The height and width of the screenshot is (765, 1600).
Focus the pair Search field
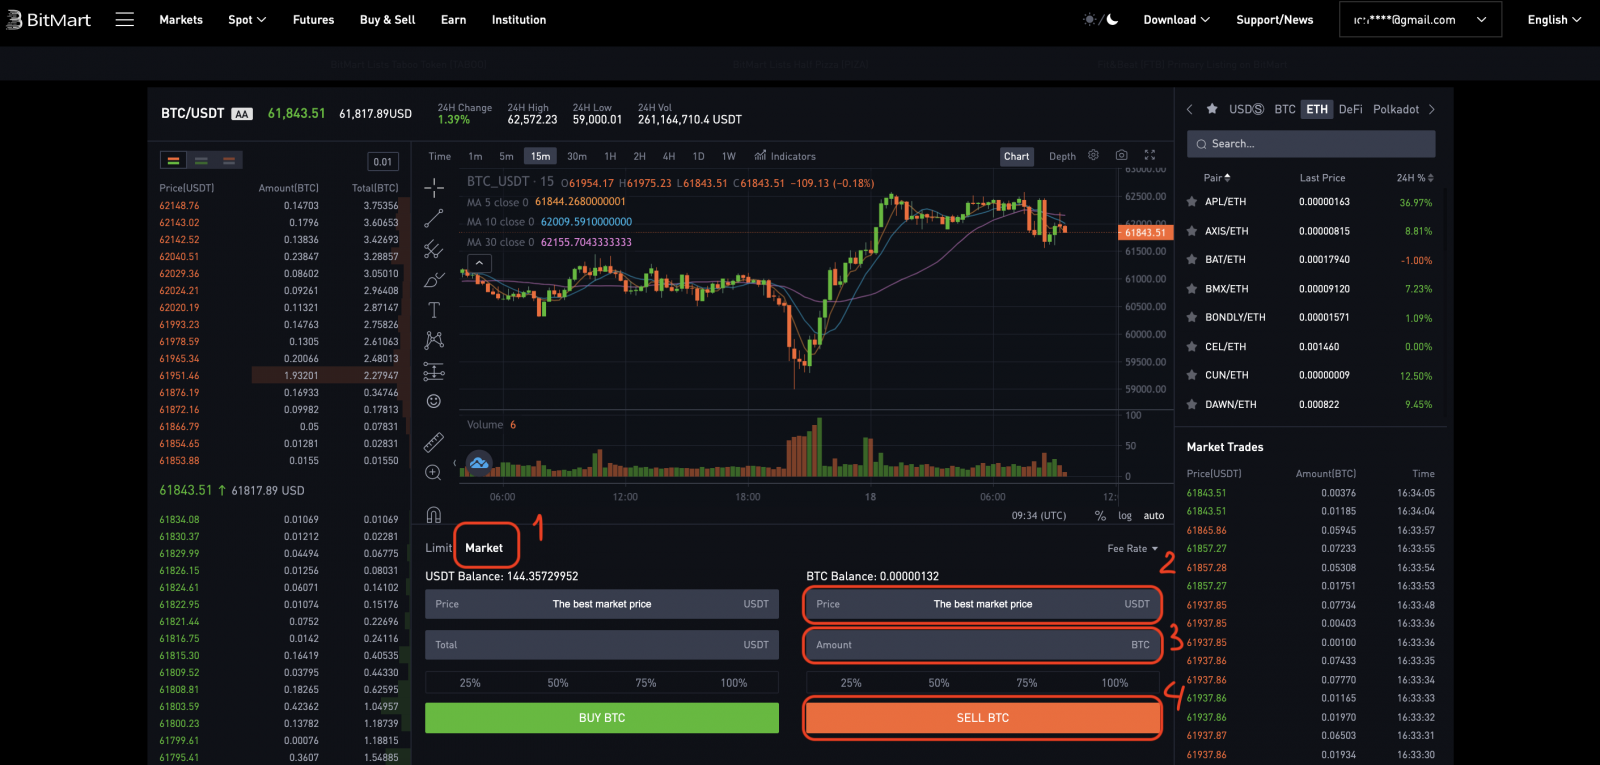pos(1311,144)
